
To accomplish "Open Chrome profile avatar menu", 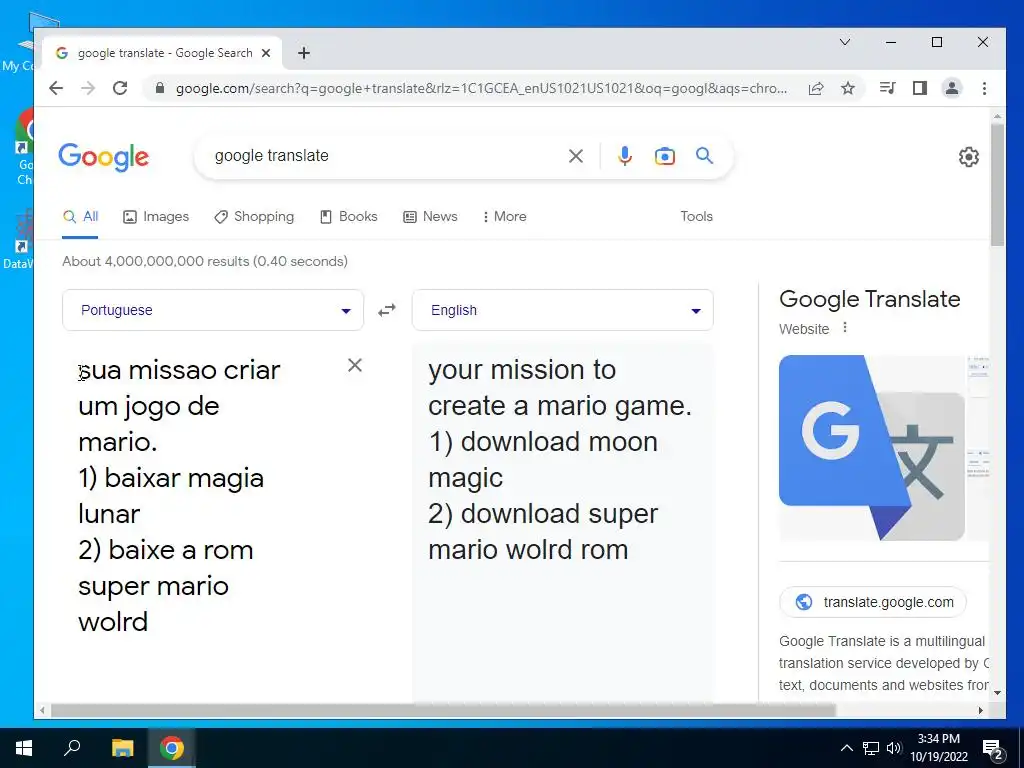I will [x=952, y=88].
